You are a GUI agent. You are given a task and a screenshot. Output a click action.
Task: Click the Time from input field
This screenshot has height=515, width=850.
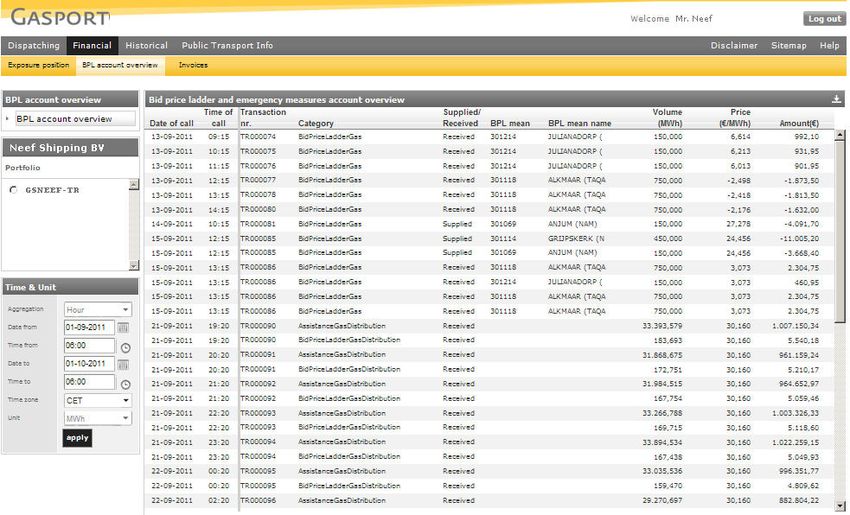point(89,346)
